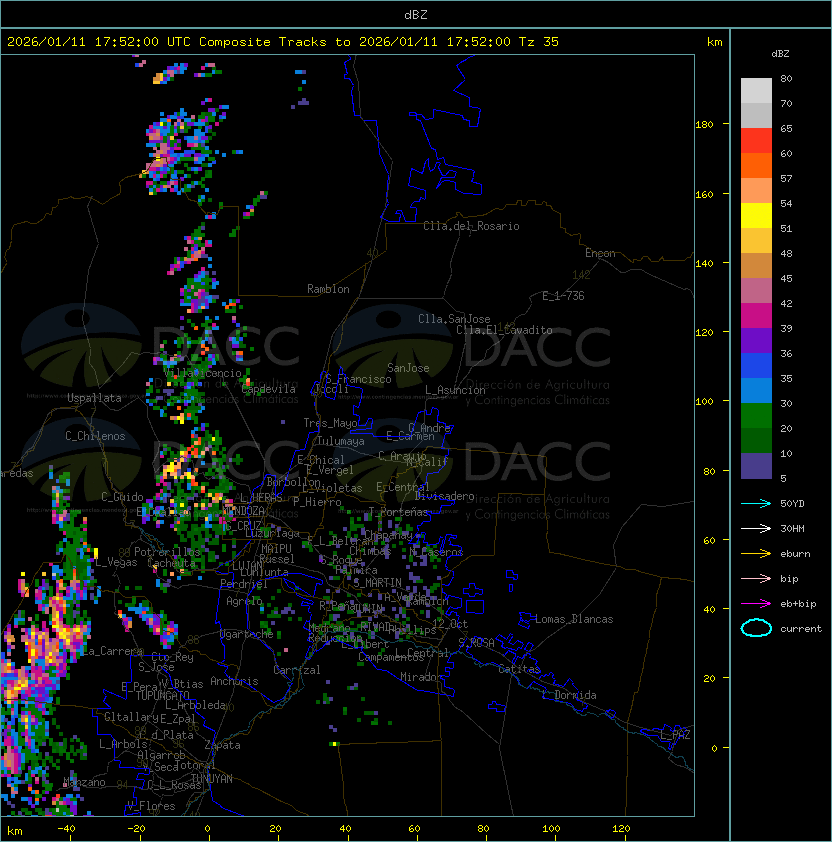Viewport: 832px width, 842px height.
Task: Click the Mirador map label
Action: click(421, 677)
